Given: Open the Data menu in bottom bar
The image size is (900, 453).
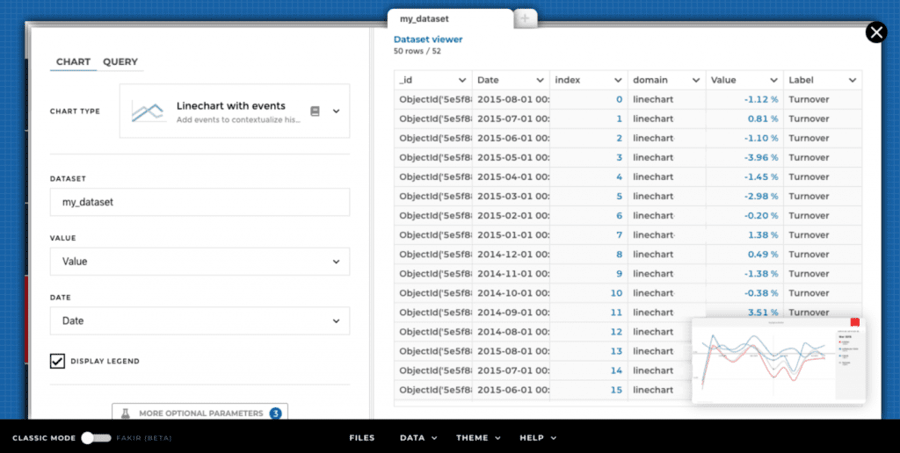Looking at the screenshot, I should pyautogui.click(x=417, y=438).
